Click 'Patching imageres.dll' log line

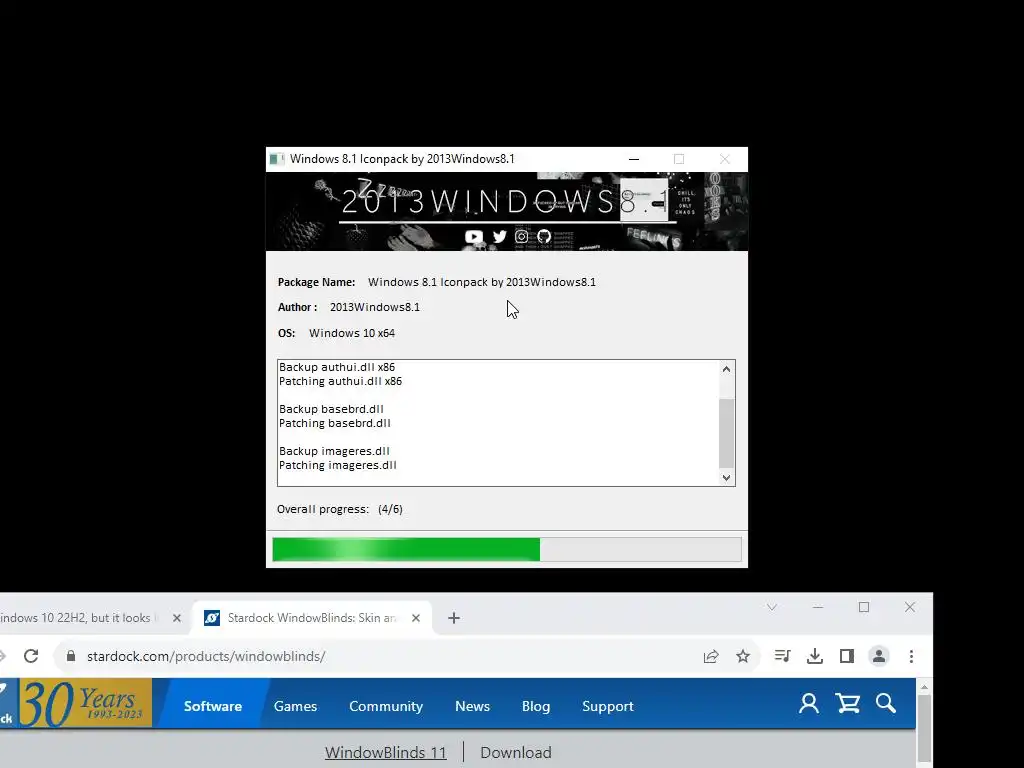click(338, 465)
